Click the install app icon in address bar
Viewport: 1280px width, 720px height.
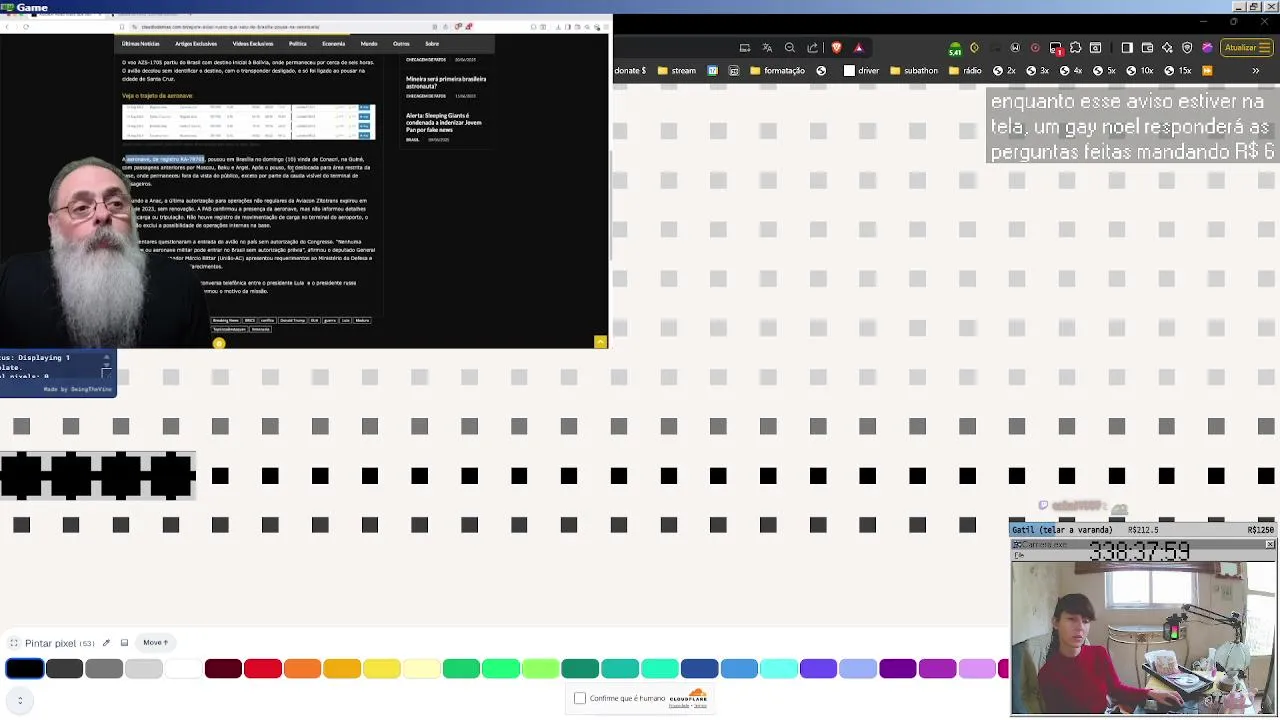[745, 47]
